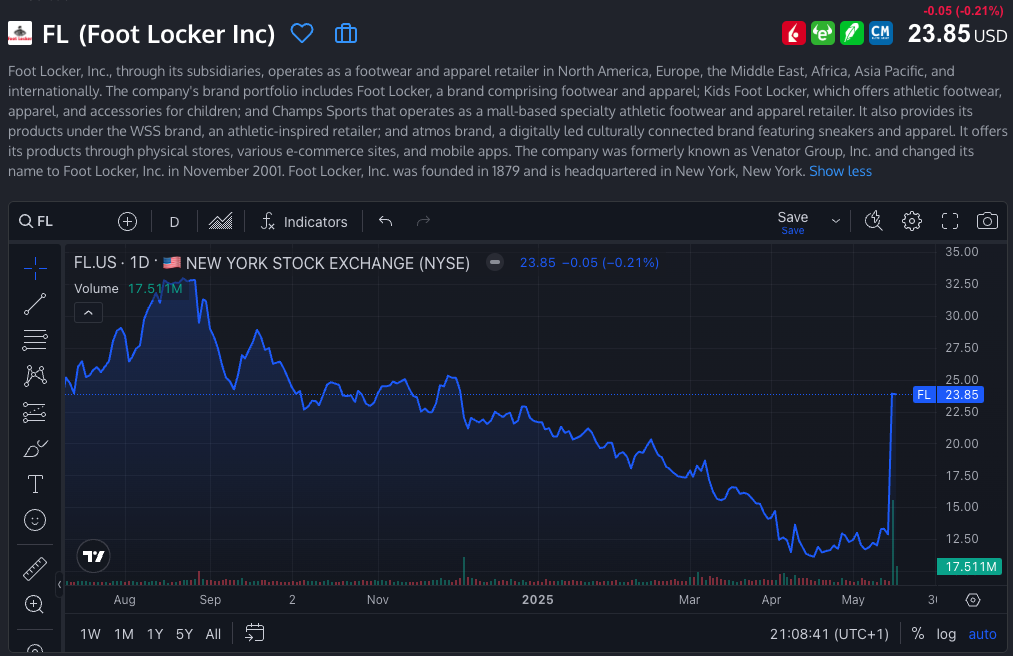Select the 5Y time range

coord(184,633)
